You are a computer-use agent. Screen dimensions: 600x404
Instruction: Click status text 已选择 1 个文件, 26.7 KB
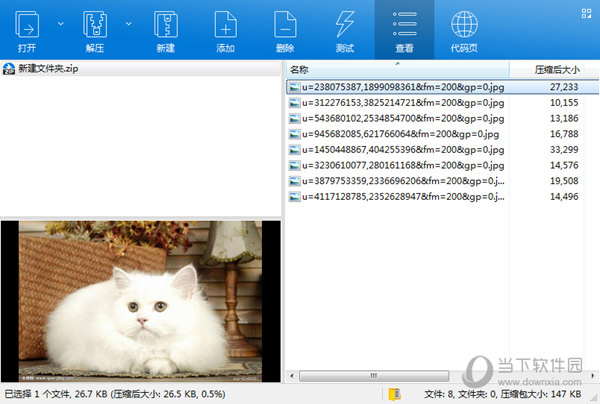[x=56, y=394]
